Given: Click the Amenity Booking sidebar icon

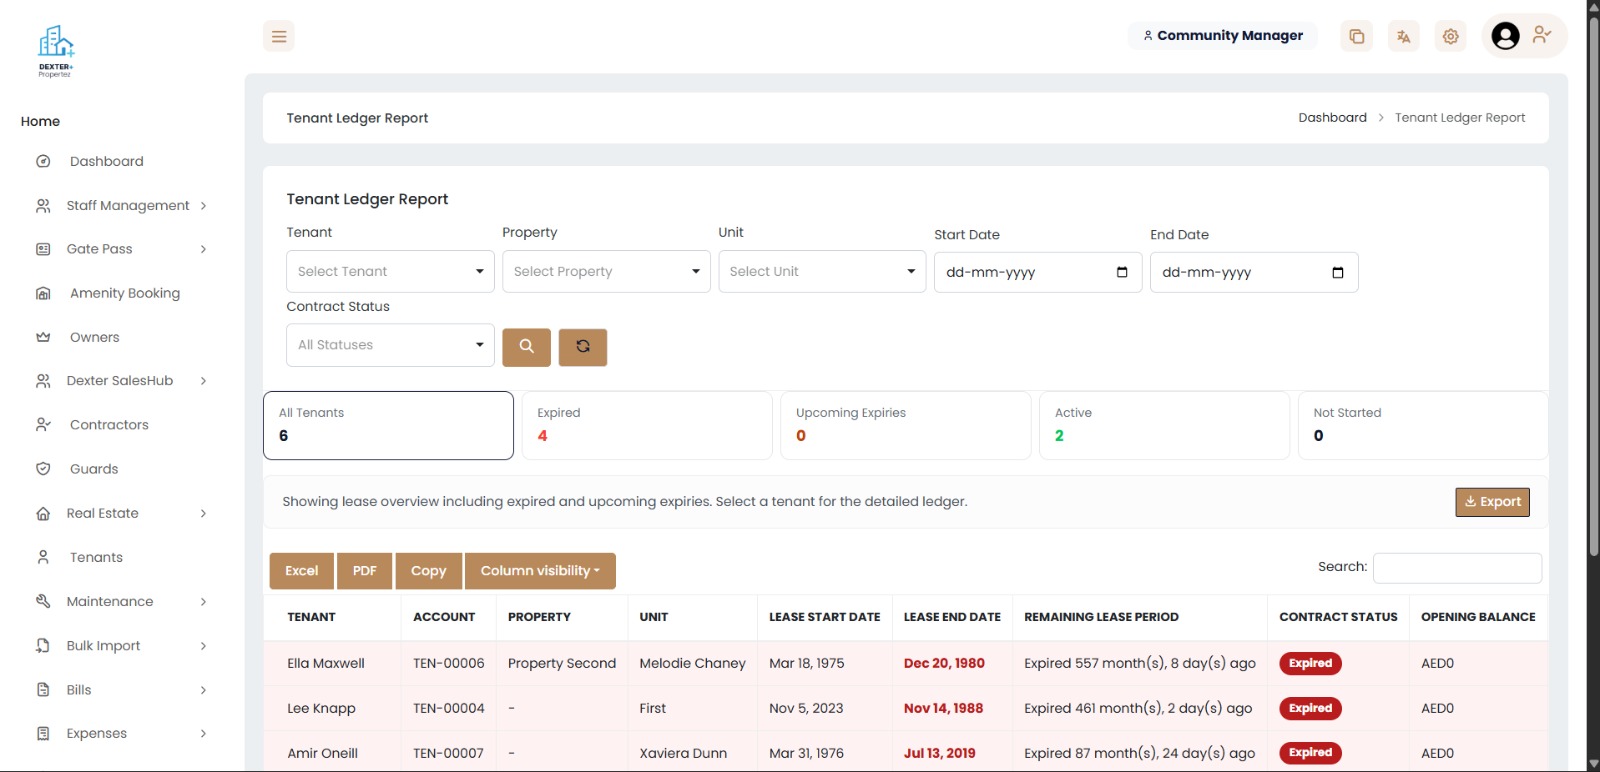Looking at the screenshot, I should click(43, 293).
